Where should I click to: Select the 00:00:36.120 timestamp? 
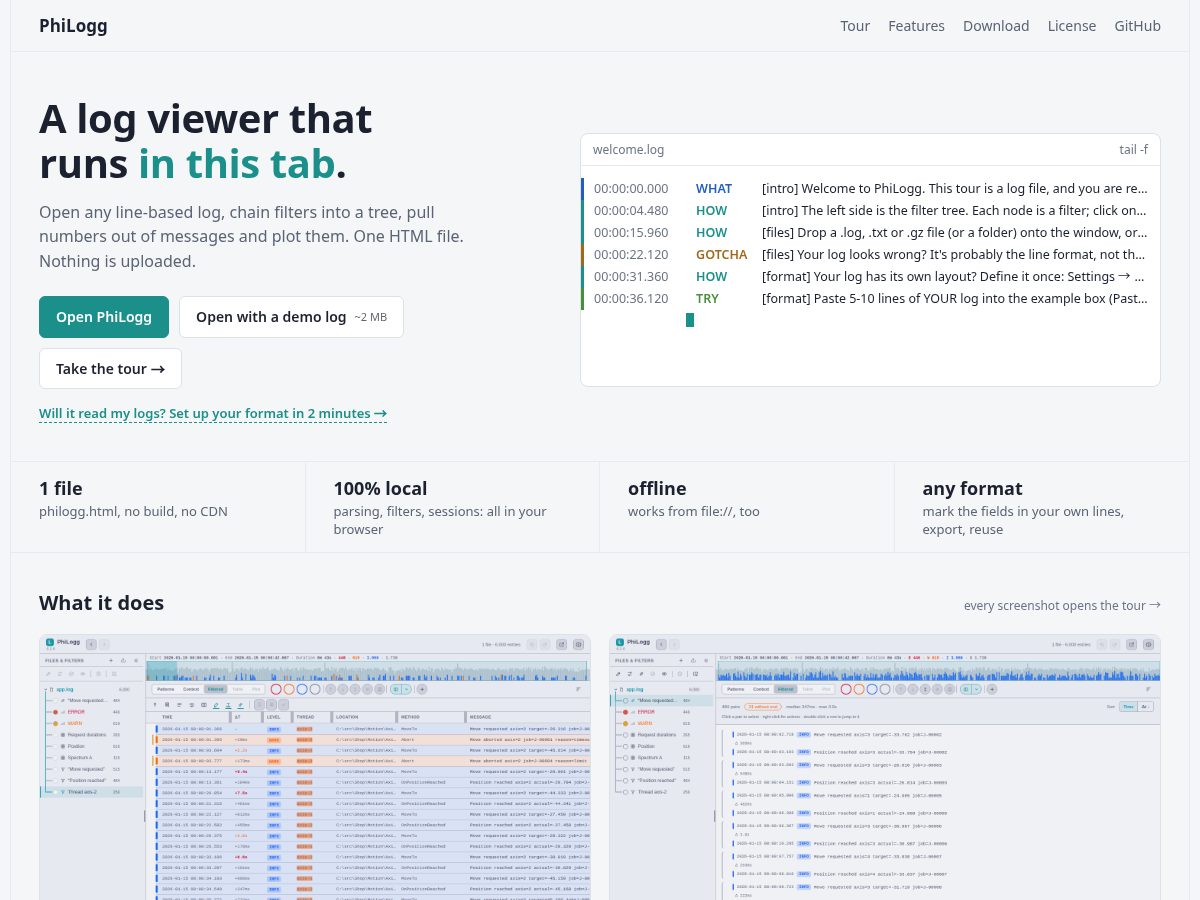631,299
